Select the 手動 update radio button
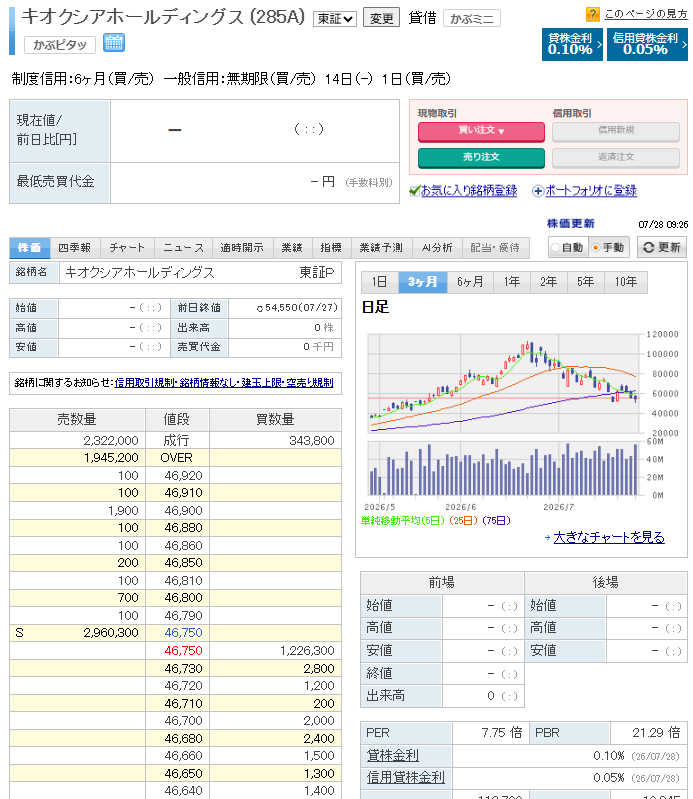The image size is (693, 799). tap(595, 248)
